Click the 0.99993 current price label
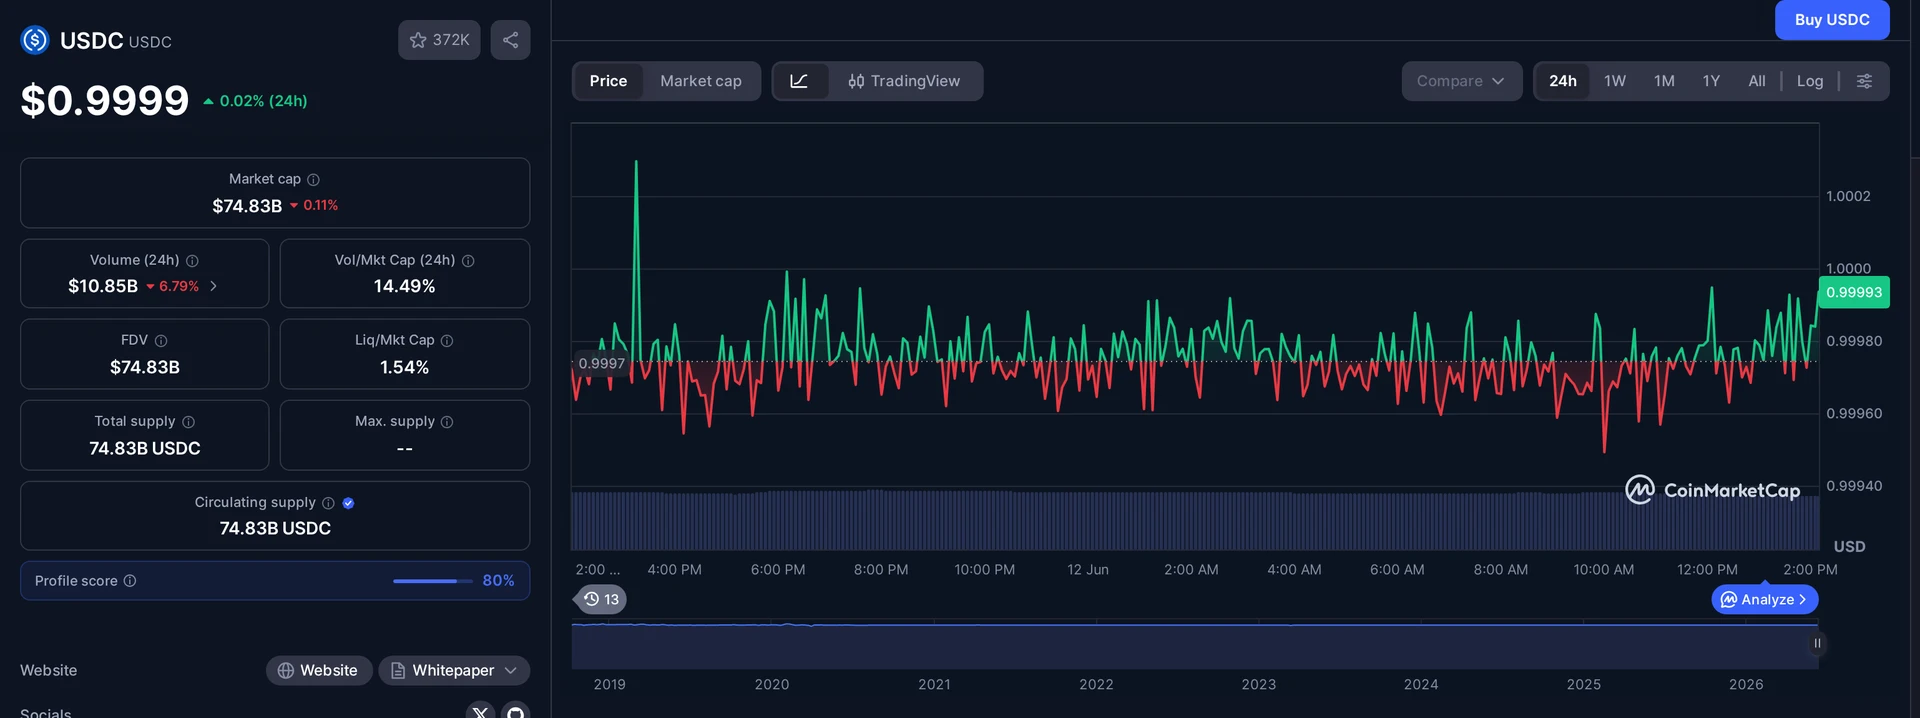1920x718 pixels. (1854, 292)
